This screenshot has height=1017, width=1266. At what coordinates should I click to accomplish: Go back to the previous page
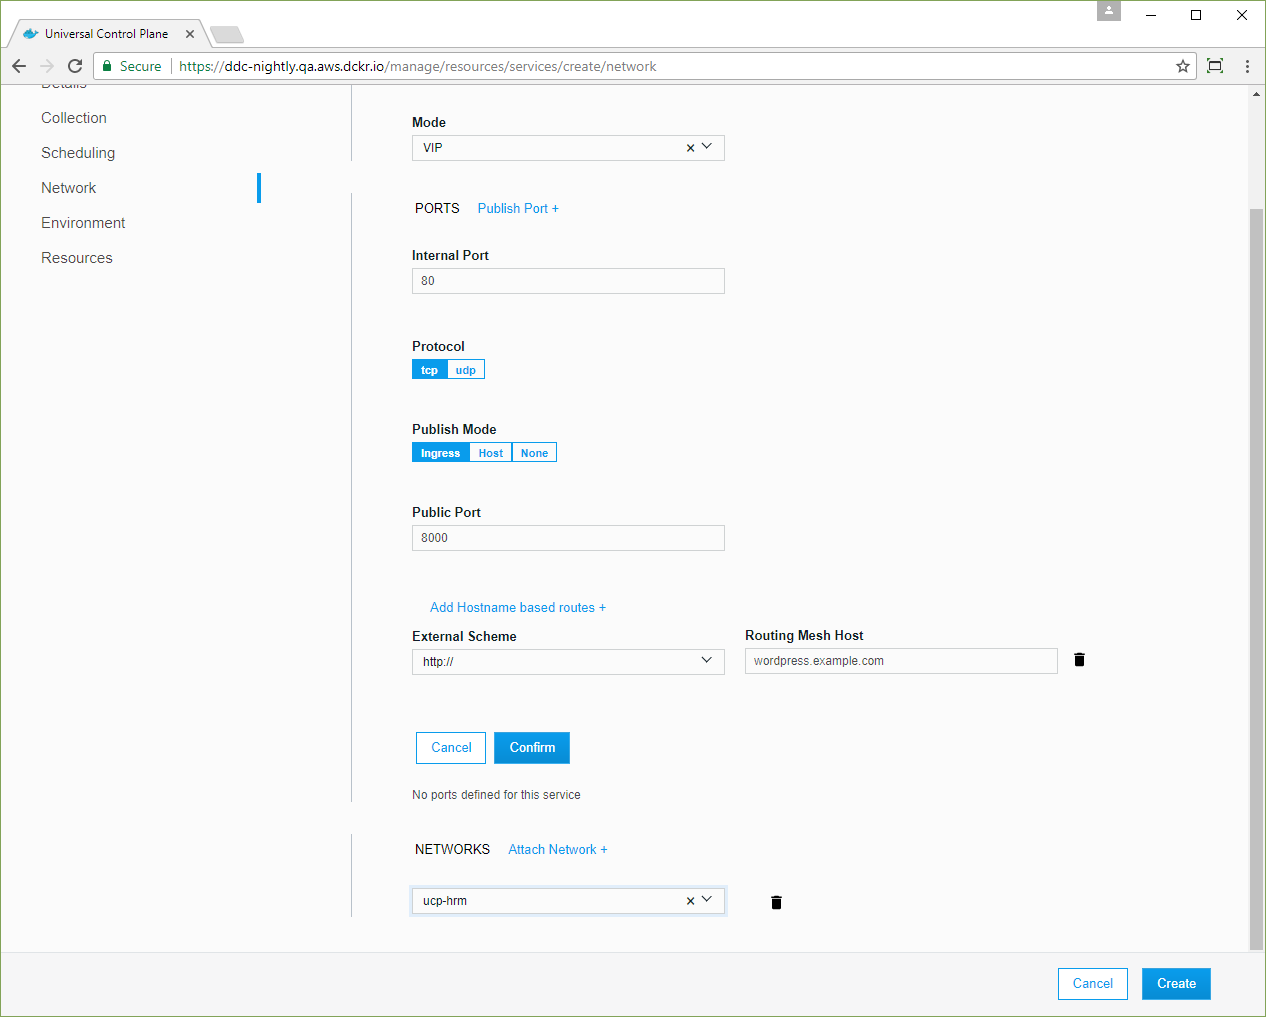pyautogui.click(x=19, y=66)
